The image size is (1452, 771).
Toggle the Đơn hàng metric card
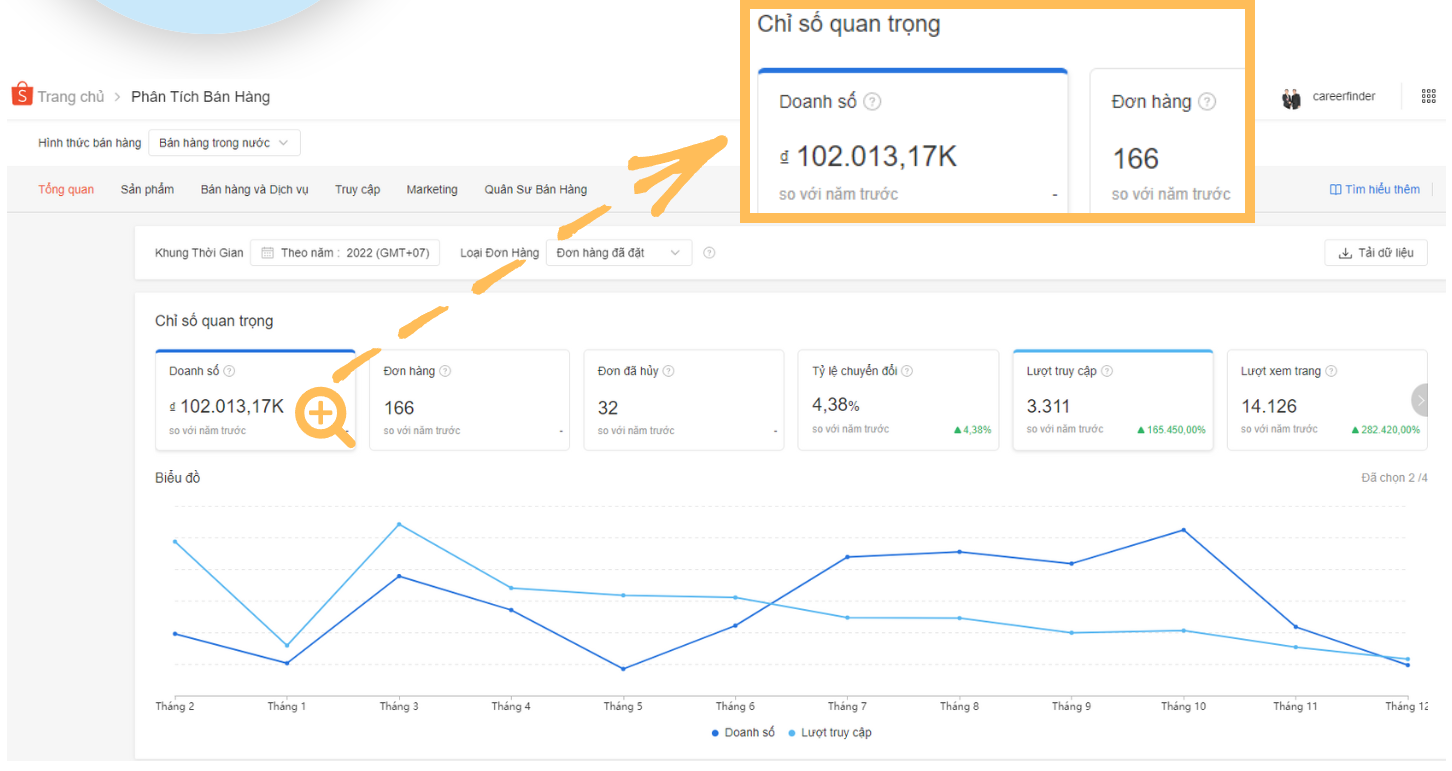pos(469,400)
